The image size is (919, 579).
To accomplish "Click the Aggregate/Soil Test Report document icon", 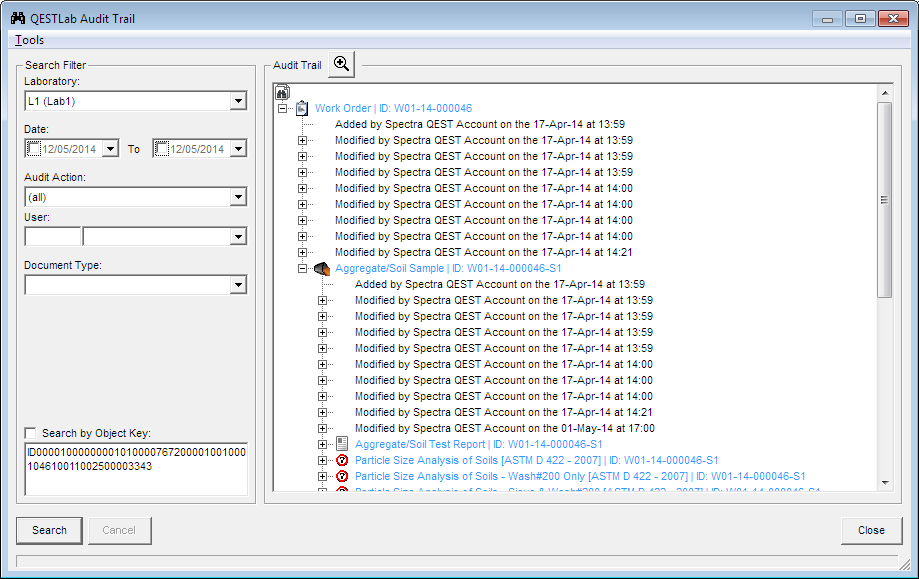I will (x=342, y=444).
